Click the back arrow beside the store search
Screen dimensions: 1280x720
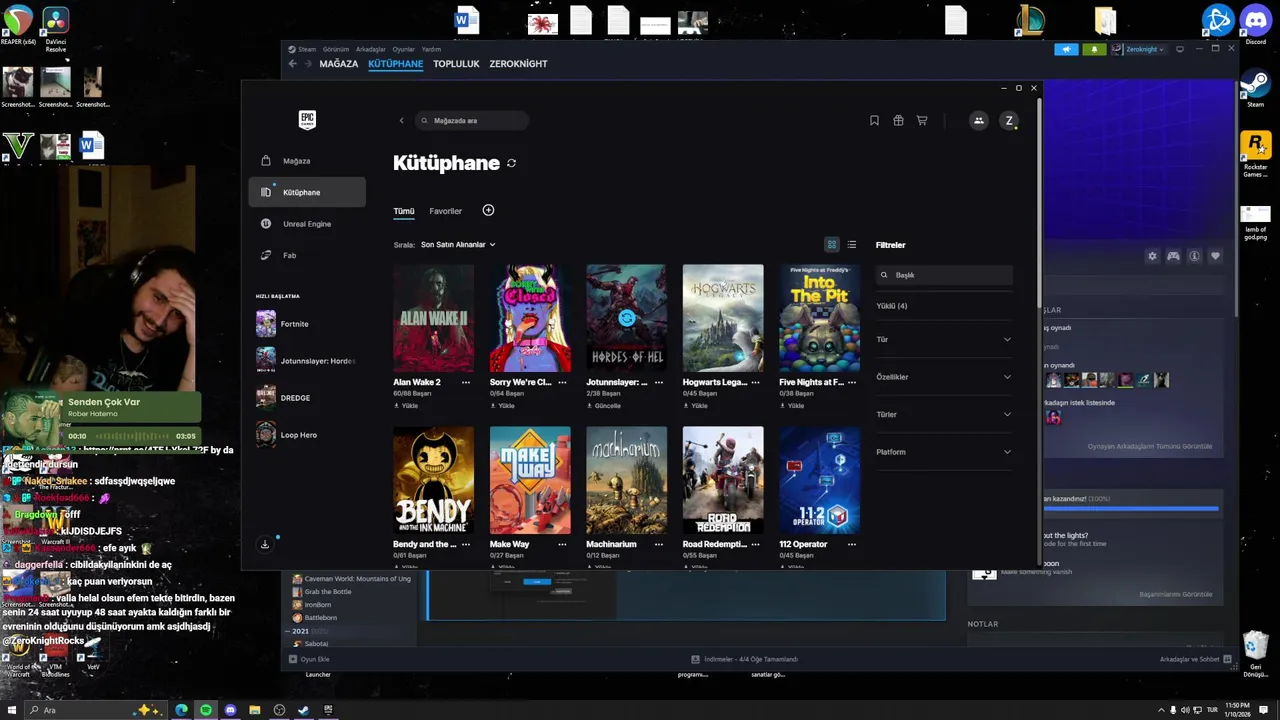coord(401,121)
